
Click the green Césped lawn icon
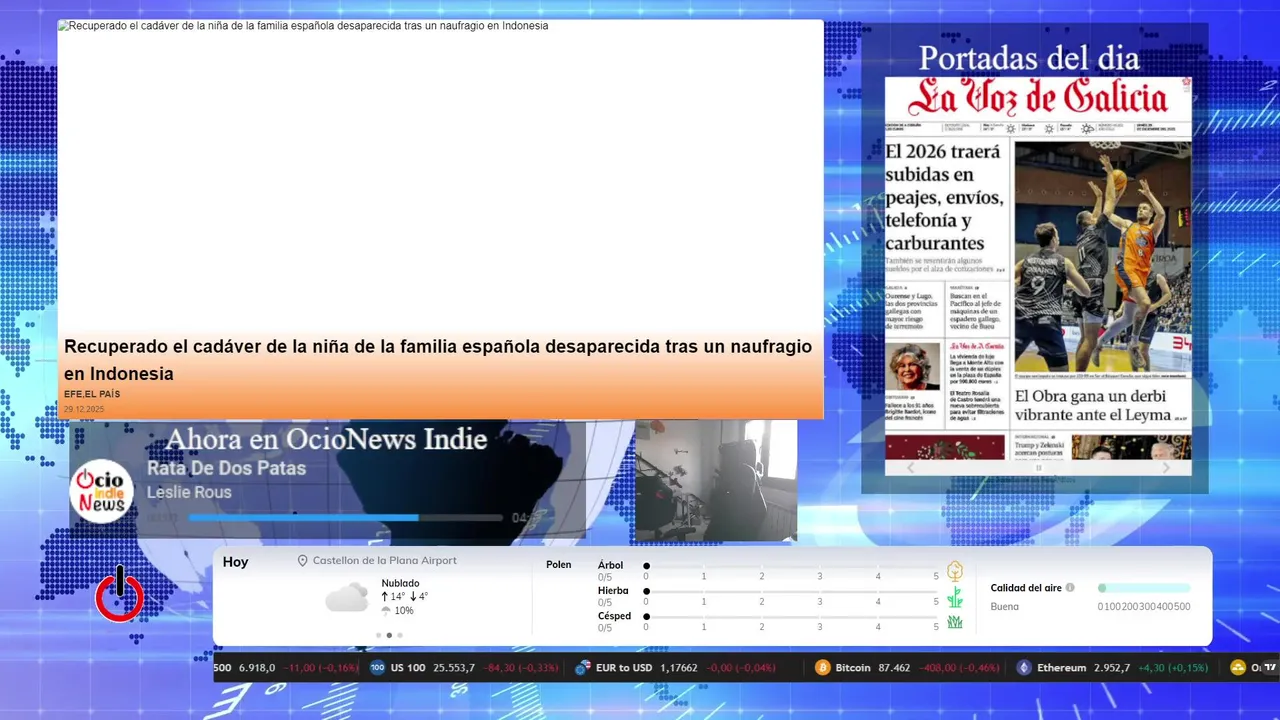[955, 622]
